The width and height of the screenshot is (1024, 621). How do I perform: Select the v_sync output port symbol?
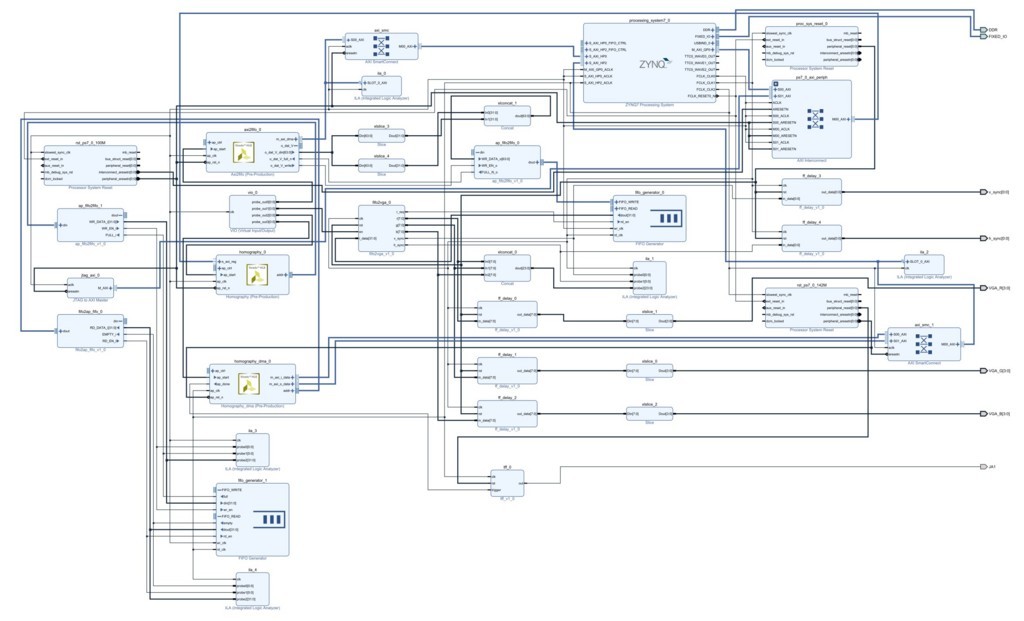click(984, 192)
